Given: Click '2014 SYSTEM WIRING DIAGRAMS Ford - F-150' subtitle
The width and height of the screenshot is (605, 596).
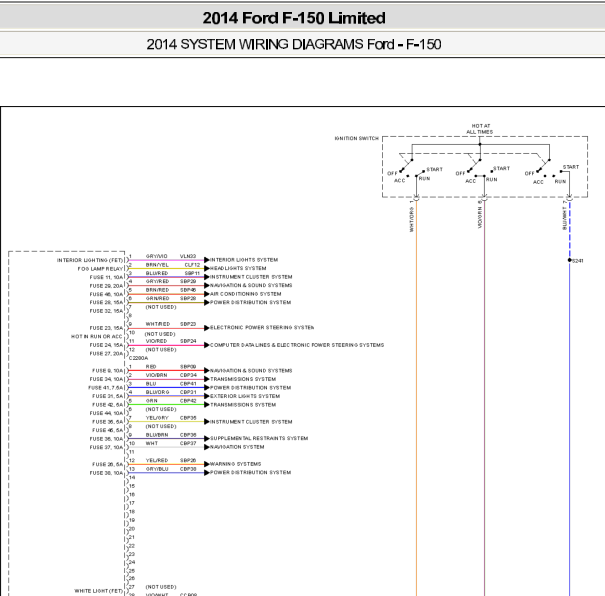Looking at the screenshot, I should tap(294, 44).
